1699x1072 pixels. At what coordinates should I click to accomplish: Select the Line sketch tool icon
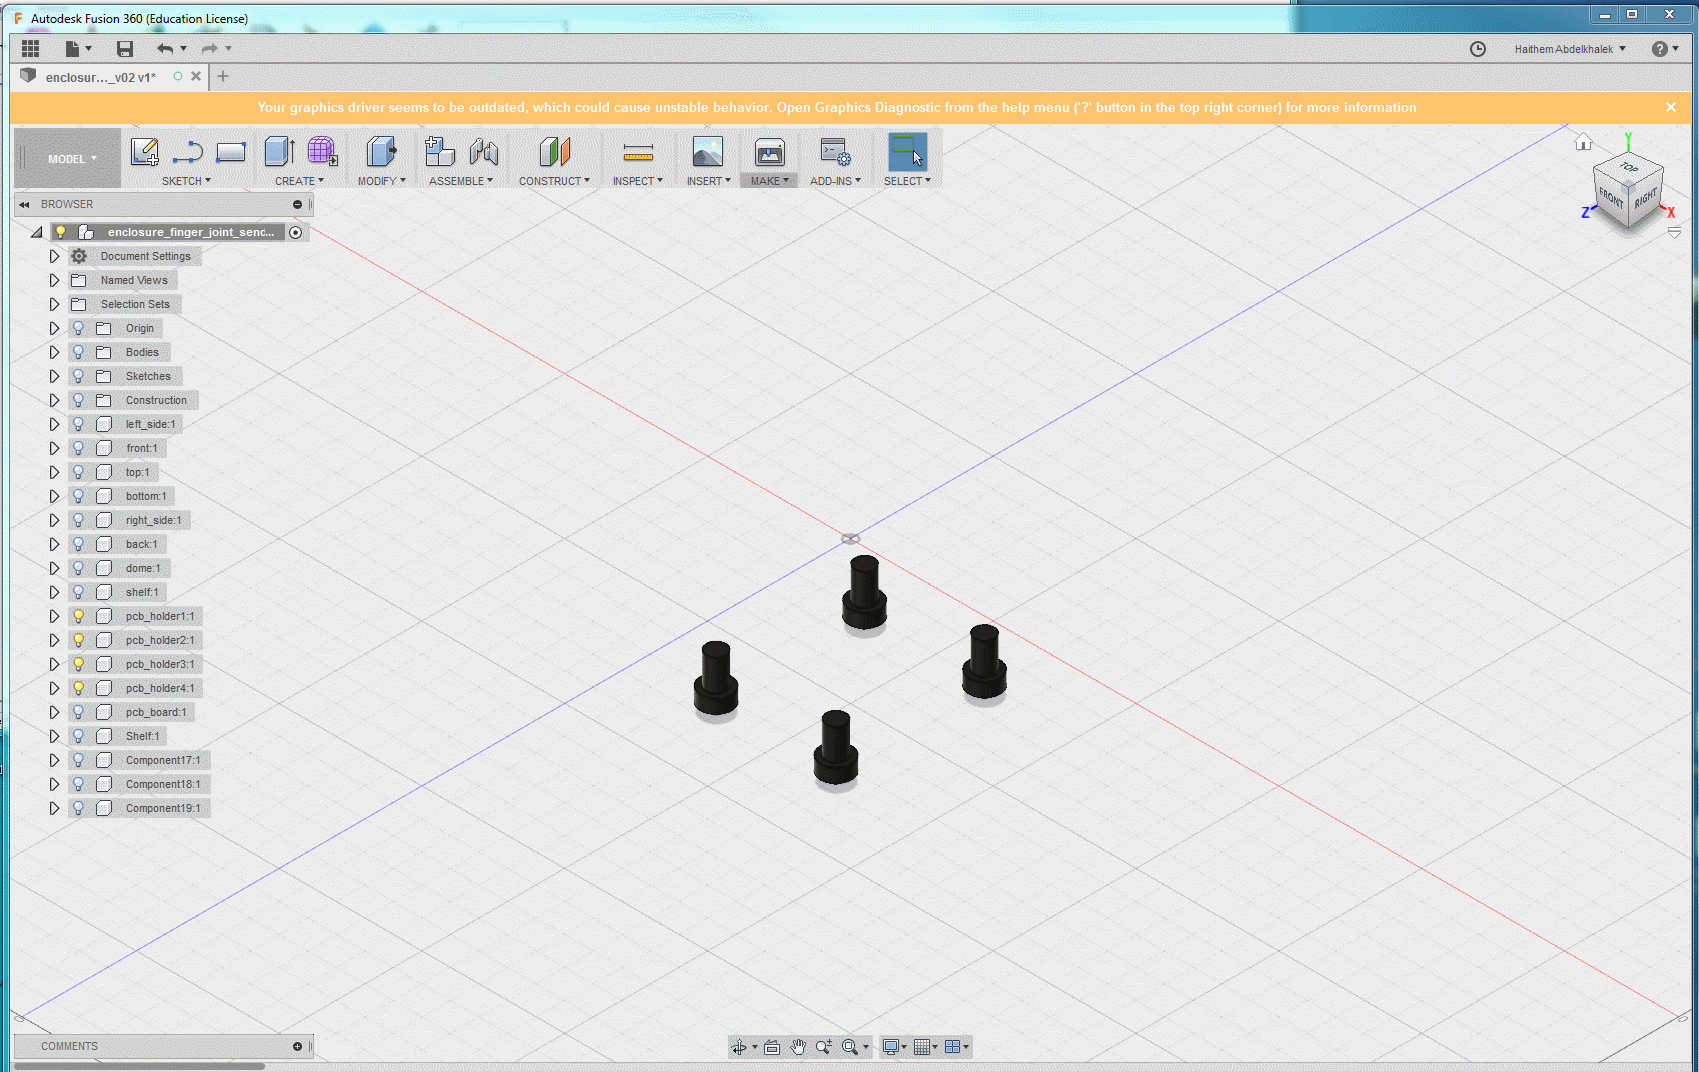point(188,152)
